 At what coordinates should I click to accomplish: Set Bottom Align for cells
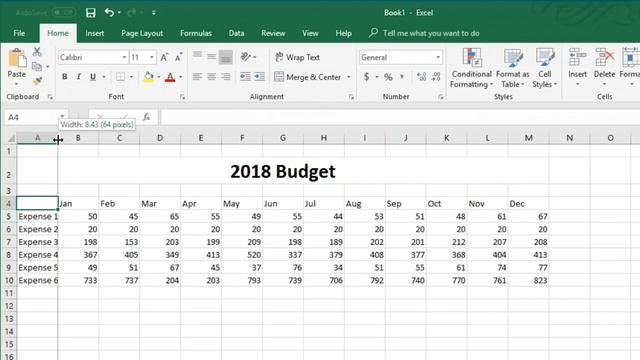[226, 58]
